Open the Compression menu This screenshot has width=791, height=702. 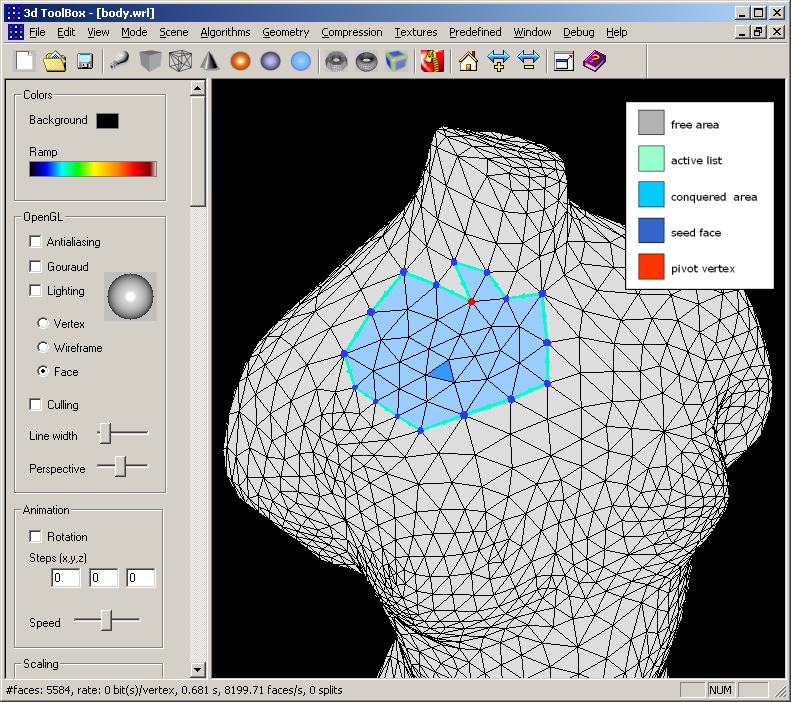351,32
